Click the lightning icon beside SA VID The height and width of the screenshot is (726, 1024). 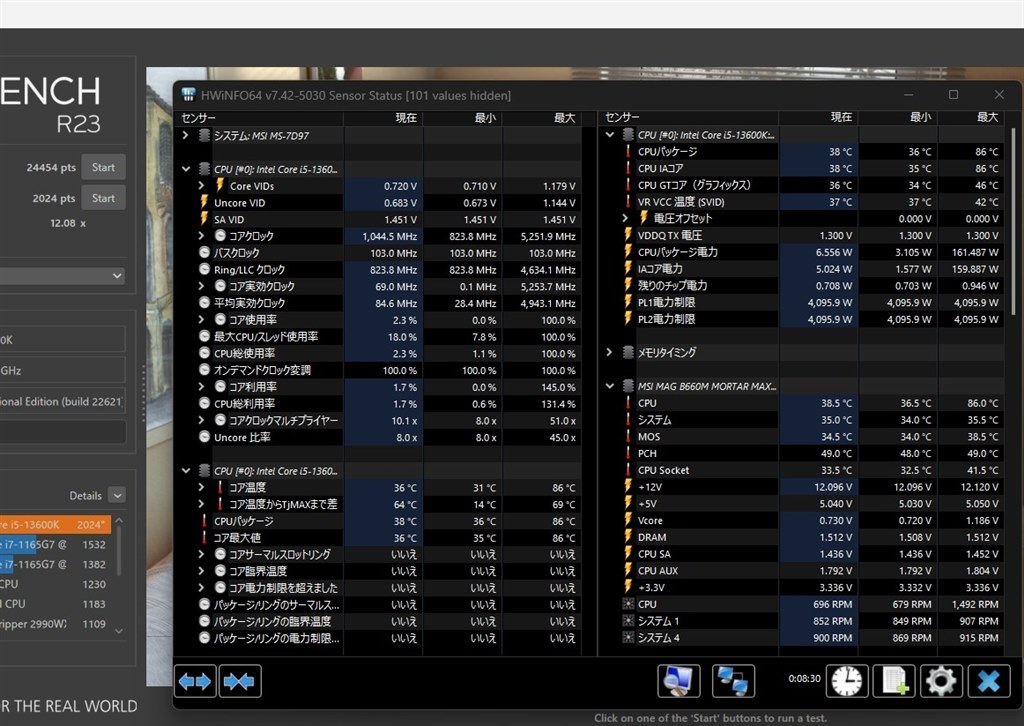pyautogui.click(x=204, y=219)
